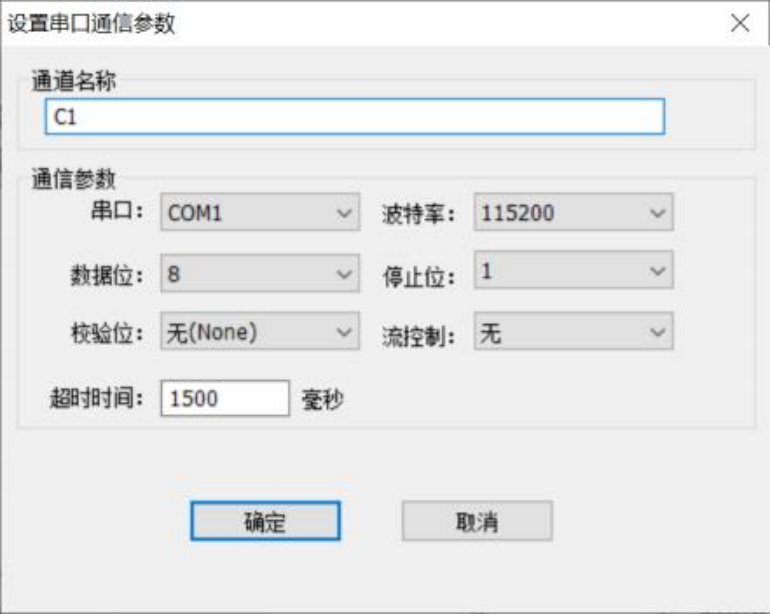
Task: Confirm settings with the 确定 button
Action: tap(265, 521)
